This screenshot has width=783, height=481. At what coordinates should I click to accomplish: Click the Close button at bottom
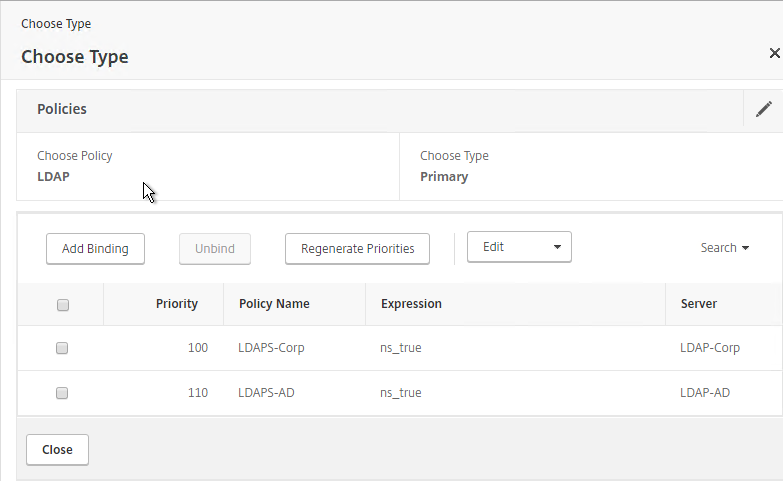(x=57, y=450)
